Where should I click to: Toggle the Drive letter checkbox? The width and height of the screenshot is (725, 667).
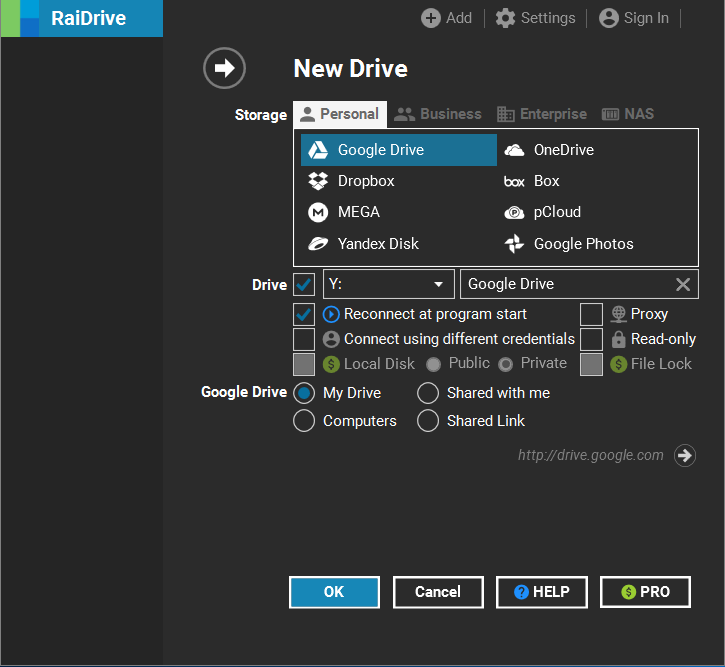point(304,284)
